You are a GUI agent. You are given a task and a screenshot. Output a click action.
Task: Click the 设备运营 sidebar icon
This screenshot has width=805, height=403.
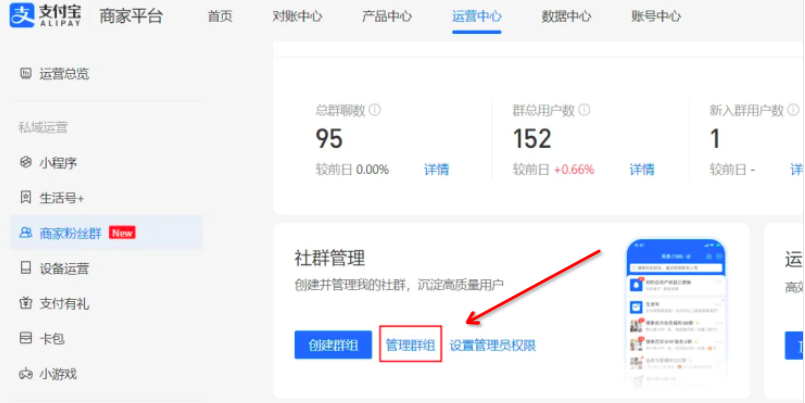[x=26, y=268]
